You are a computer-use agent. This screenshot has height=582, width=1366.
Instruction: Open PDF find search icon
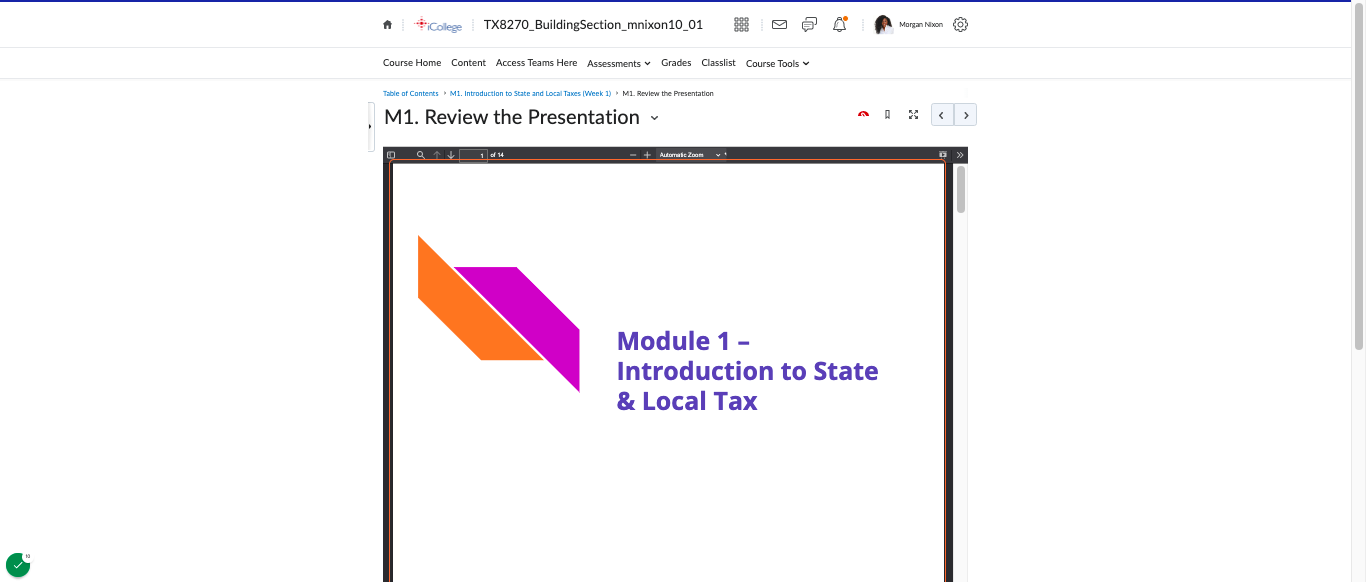(x=421, y=155)
